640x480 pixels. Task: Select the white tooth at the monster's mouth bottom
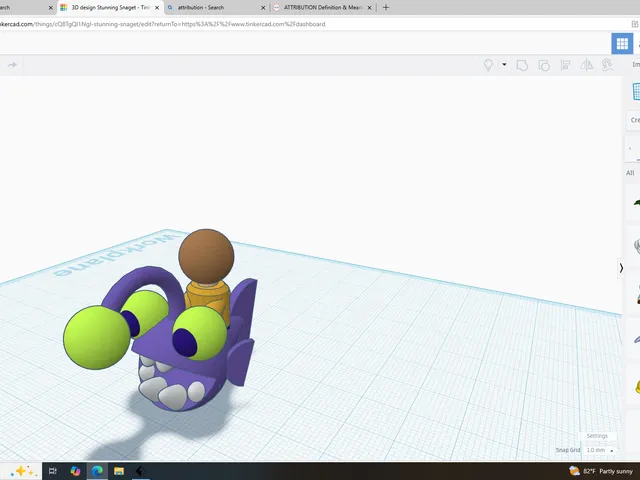point(173,397)
